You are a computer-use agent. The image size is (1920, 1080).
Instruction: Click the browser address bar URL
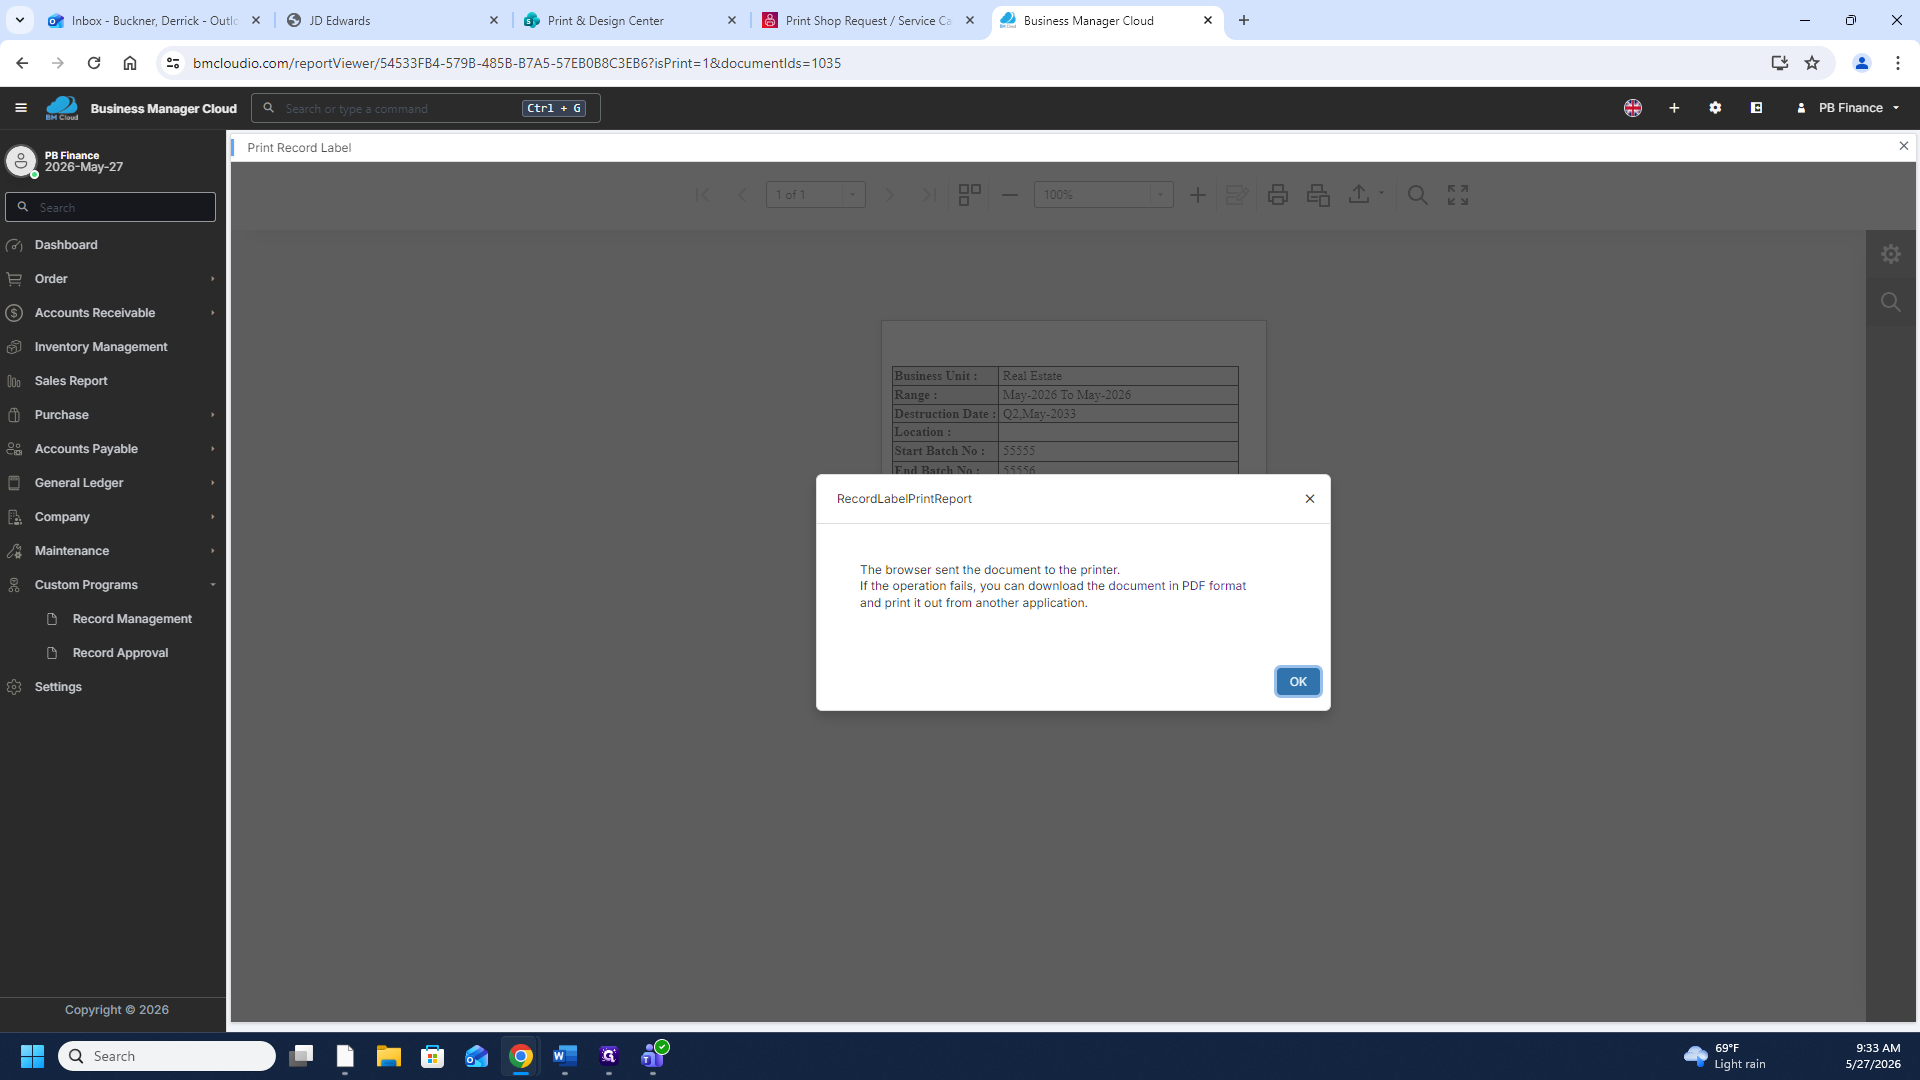click(x=516, y=63)
